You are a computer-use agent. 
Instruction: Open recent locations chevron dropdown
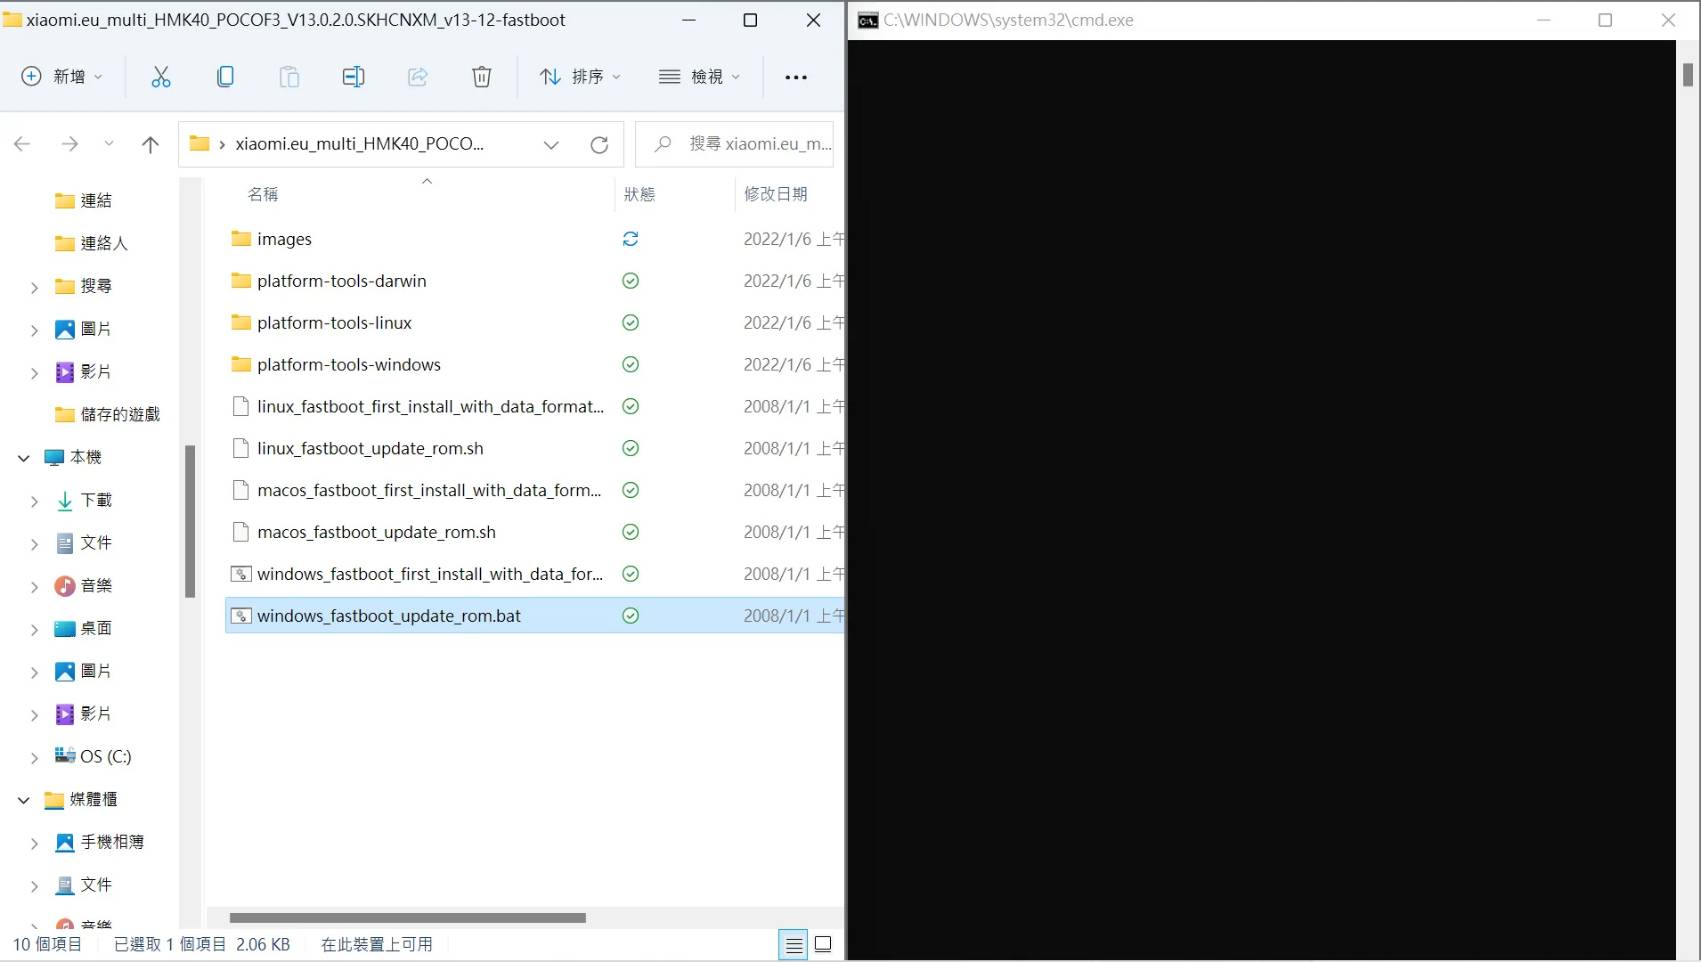click(109, 144)
